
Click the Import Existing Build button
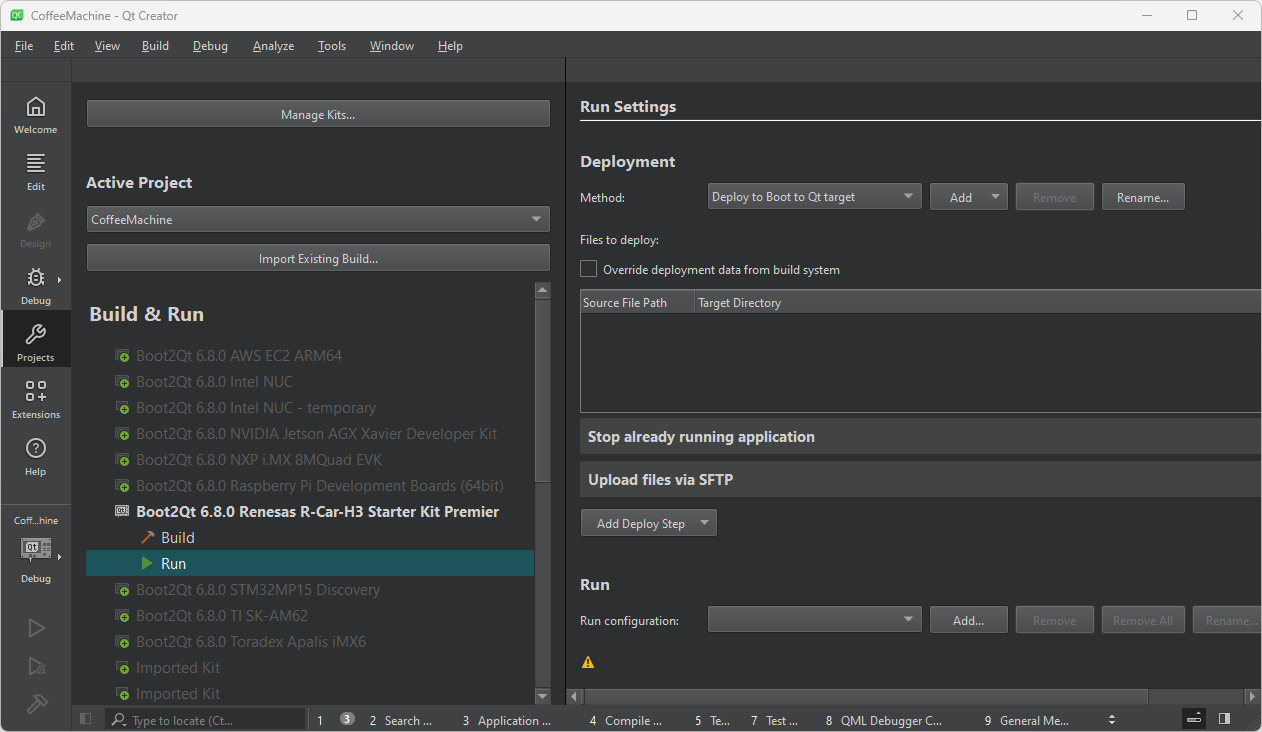point(318,258)
